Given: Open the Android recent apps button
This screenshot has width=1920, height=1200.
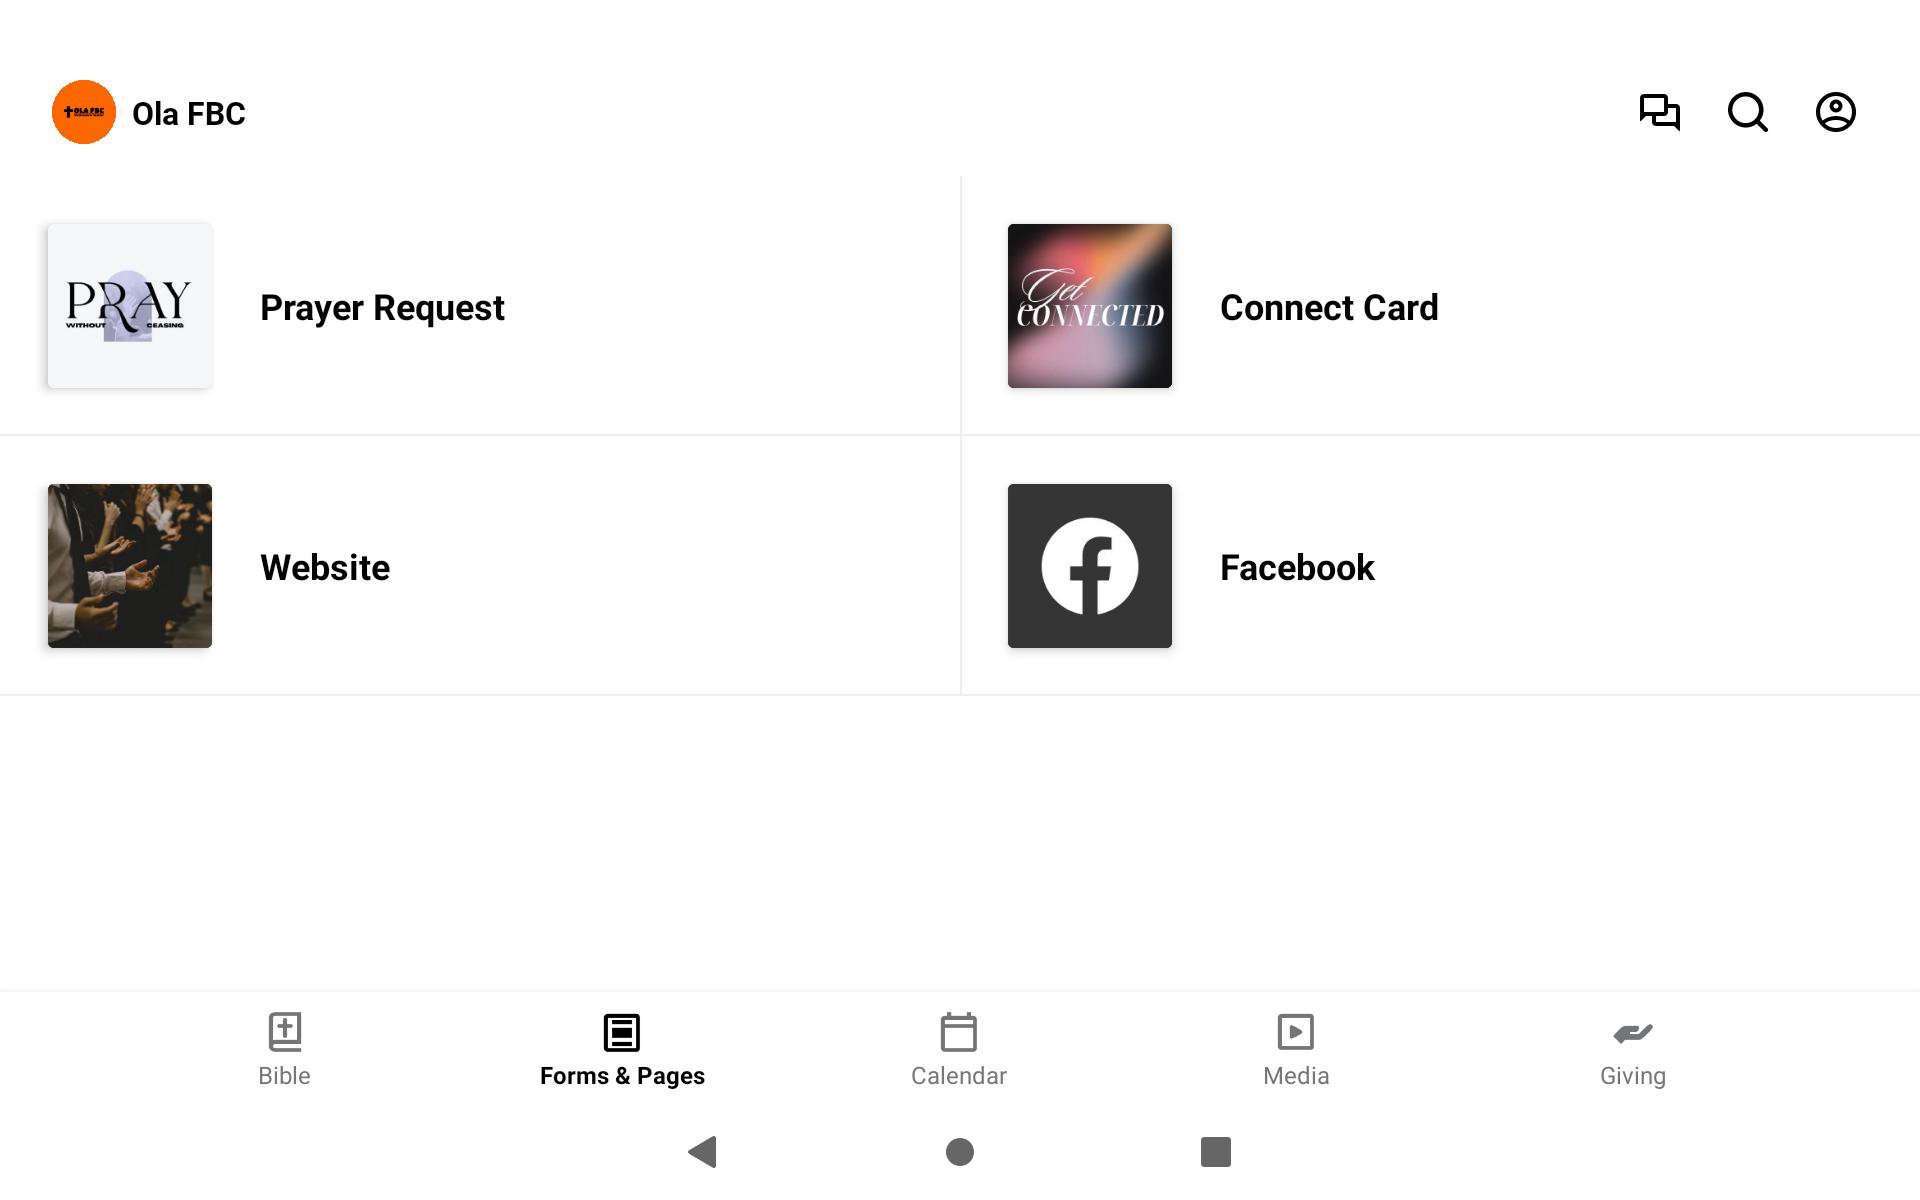Looking at the screenshot, I should (1215, 1152).
